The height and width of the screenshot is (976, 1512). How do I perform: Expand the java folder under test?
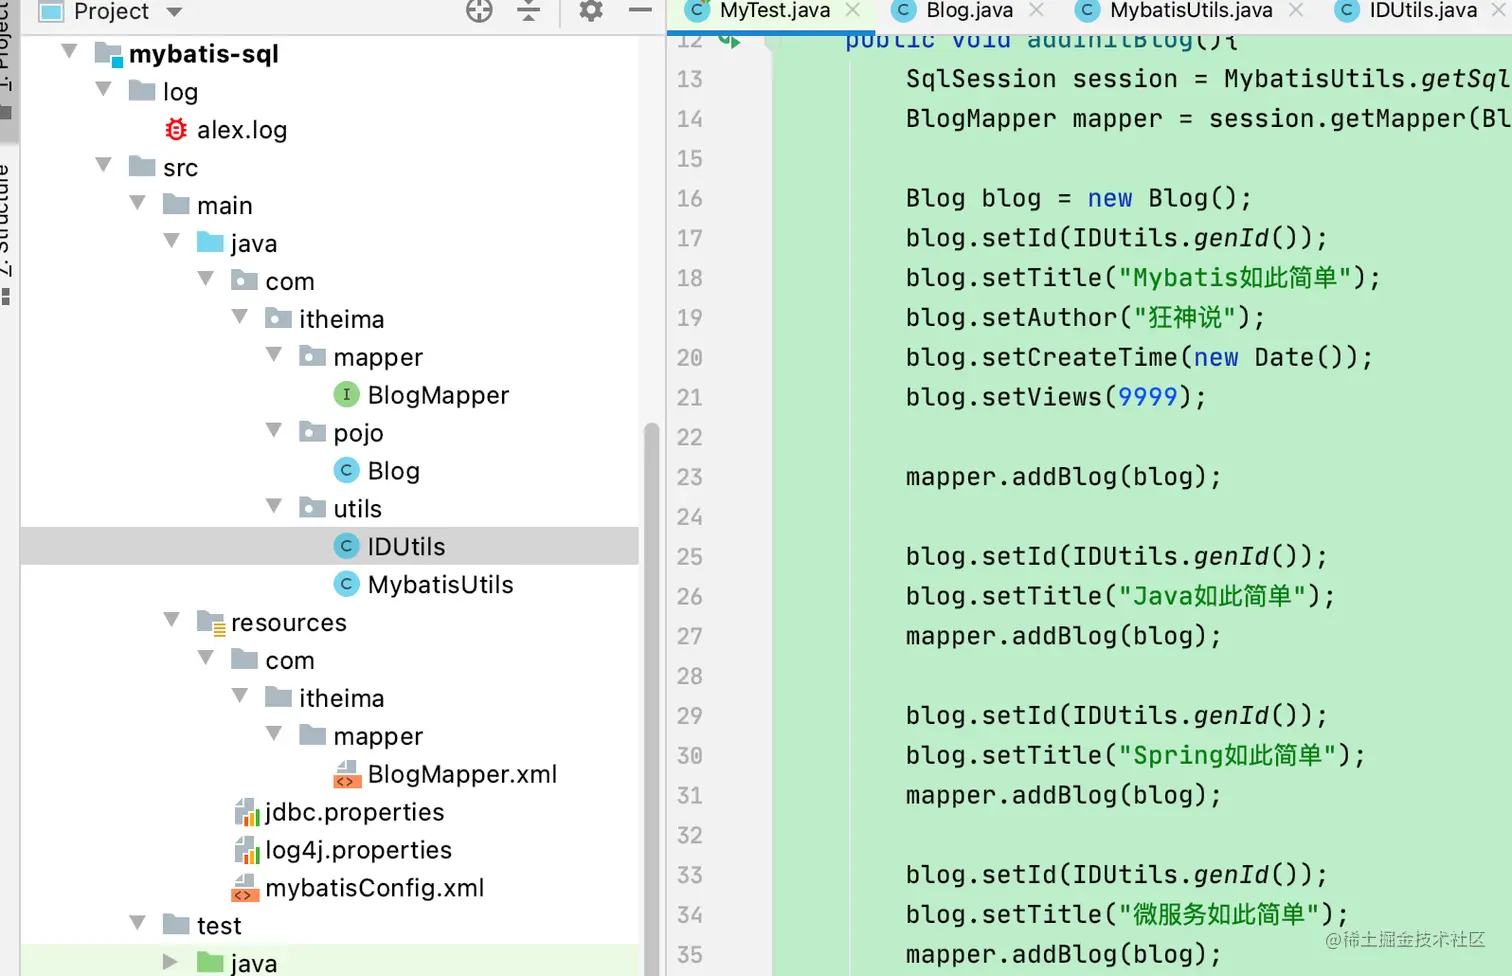[170, 962]
